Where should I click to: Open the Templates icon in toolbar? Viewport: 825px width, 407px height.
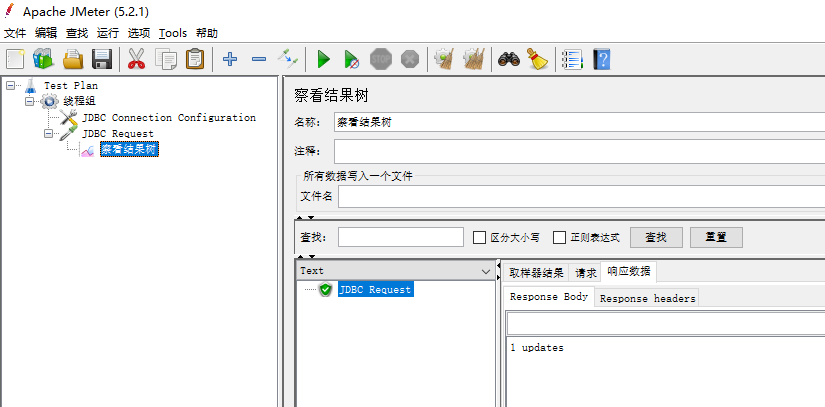[x=44, y=59]
